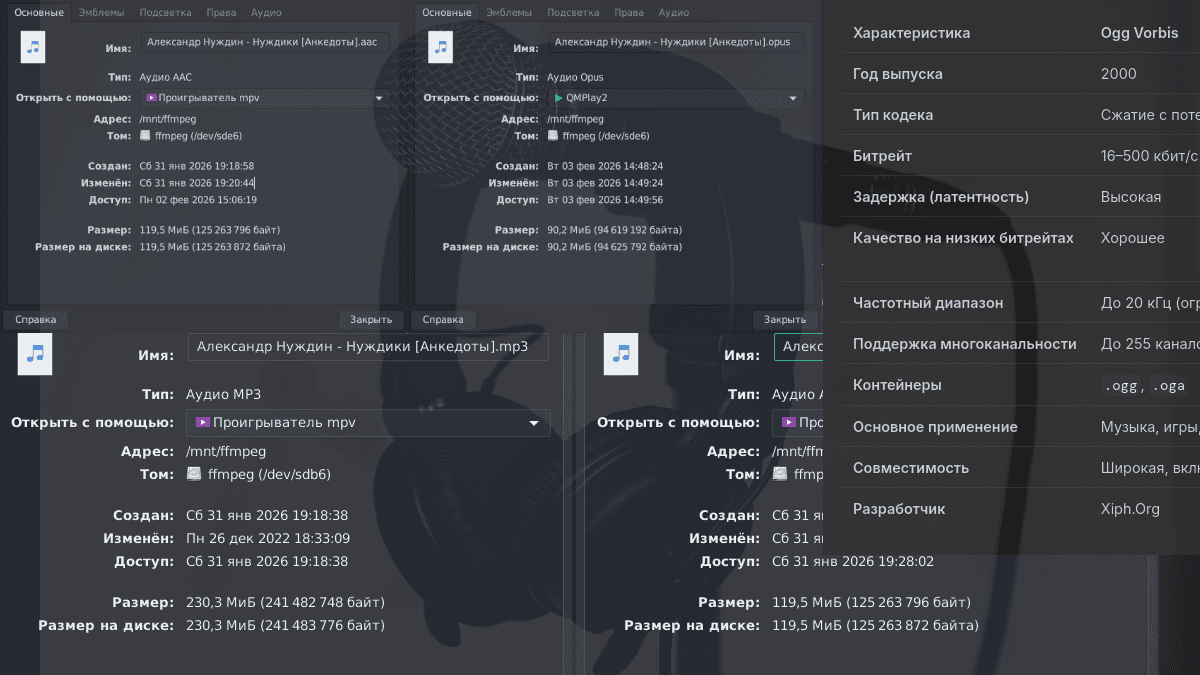Go to the Подсветка tab in the Opus dialog
Image resolution: width=1200 pixels, height=675 pixels.
[x=574, y=13]
